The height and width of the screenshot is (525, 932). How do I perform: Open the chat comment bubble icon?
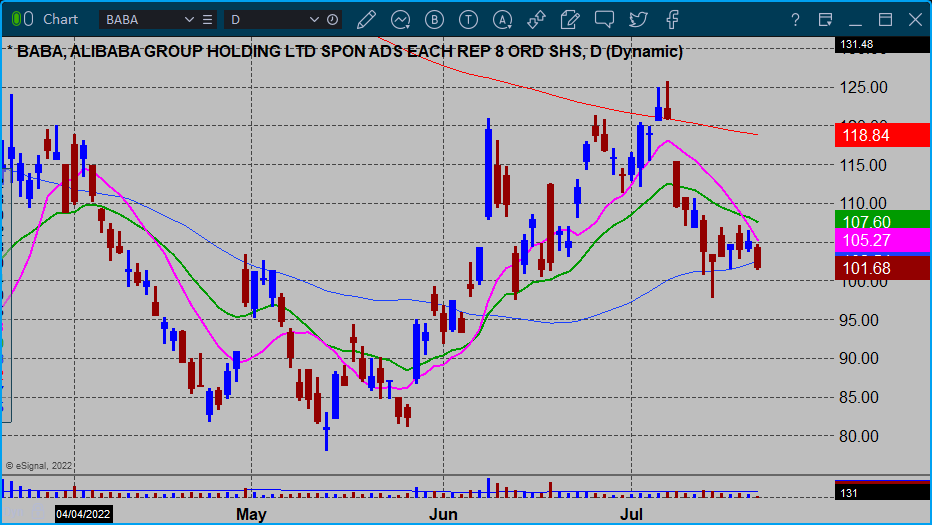tap(604, 20)
